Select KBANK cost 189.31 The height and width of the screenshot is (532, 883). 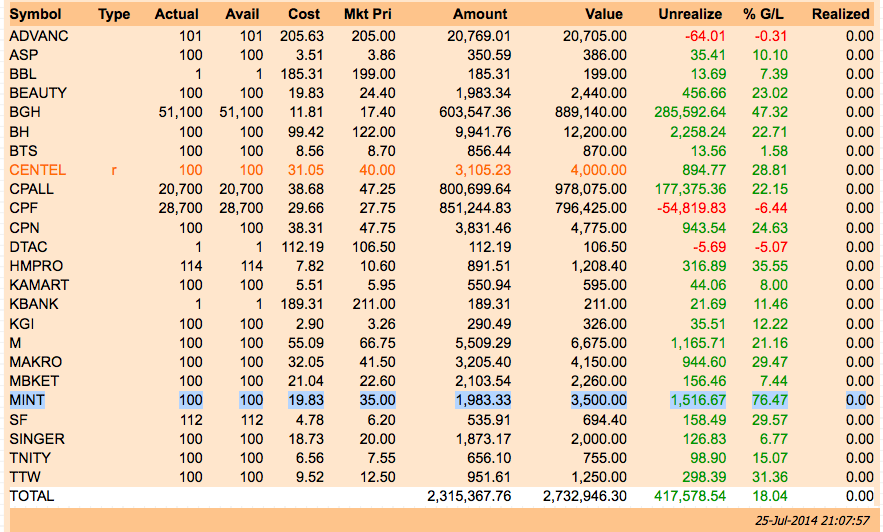302,305
